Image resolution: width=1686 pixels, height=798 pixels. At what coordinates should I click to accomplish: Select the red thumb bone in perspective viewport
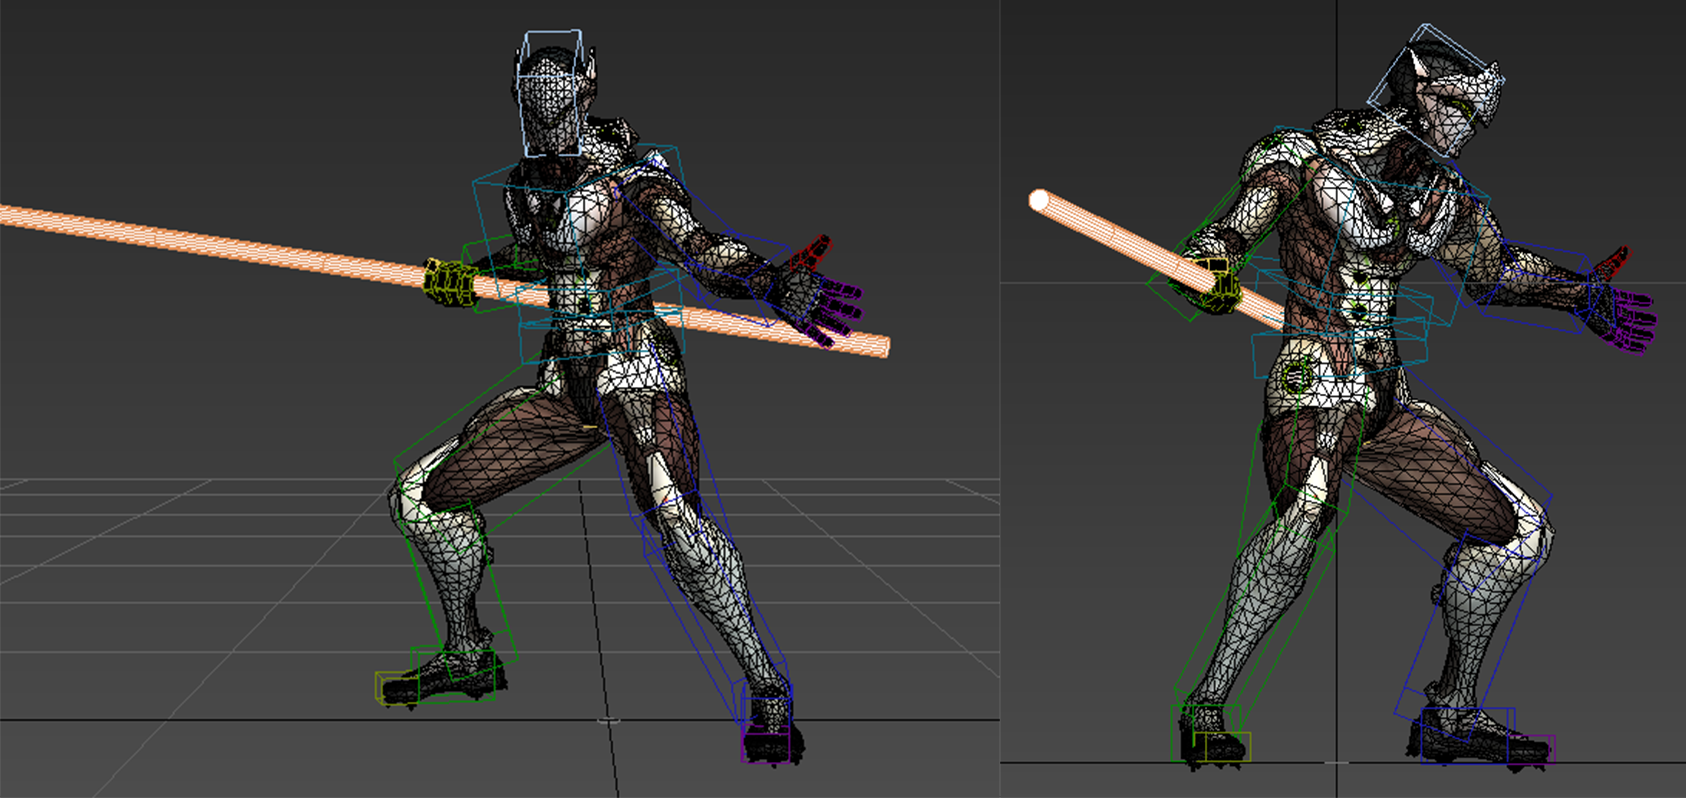809,253
